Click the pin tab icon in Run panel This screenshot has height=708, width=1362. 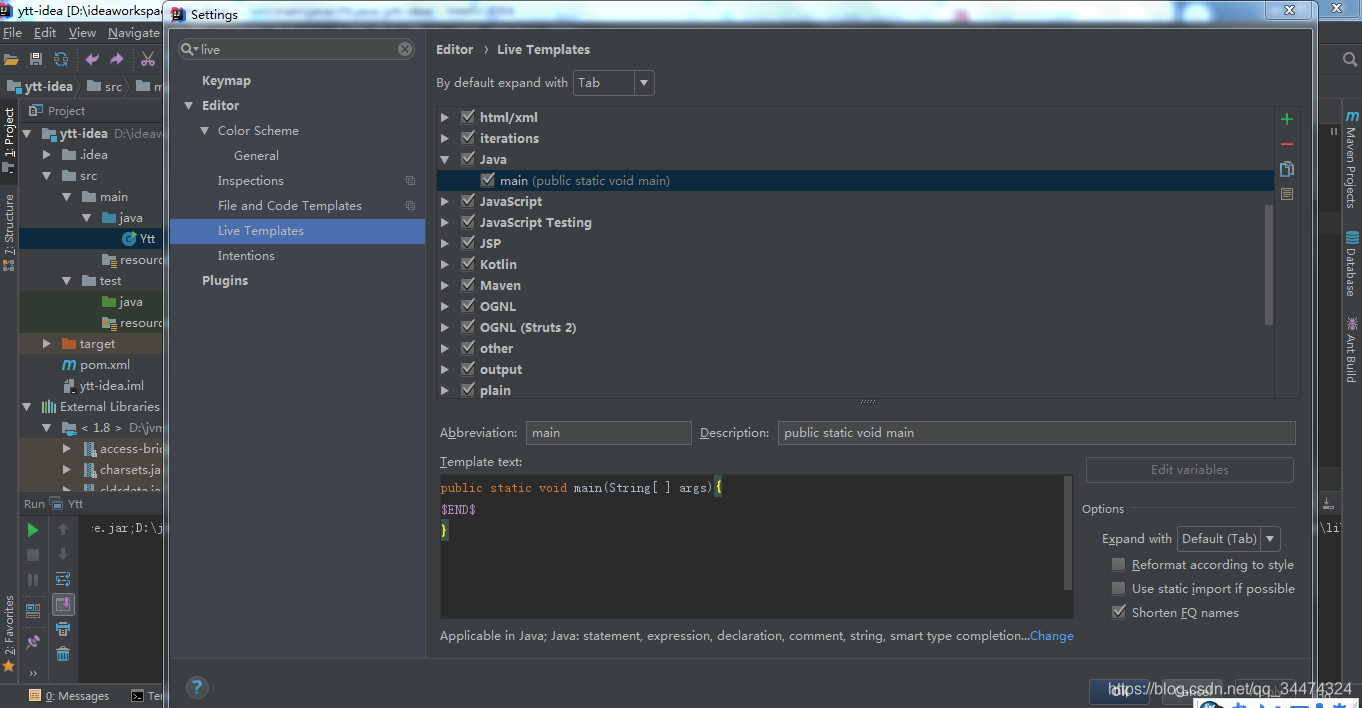coord(33,641)
